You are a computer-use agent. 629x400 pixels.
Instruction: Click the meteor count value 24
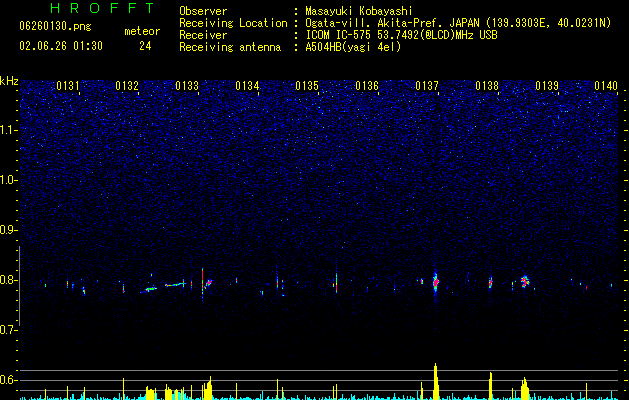pos(145,46)
